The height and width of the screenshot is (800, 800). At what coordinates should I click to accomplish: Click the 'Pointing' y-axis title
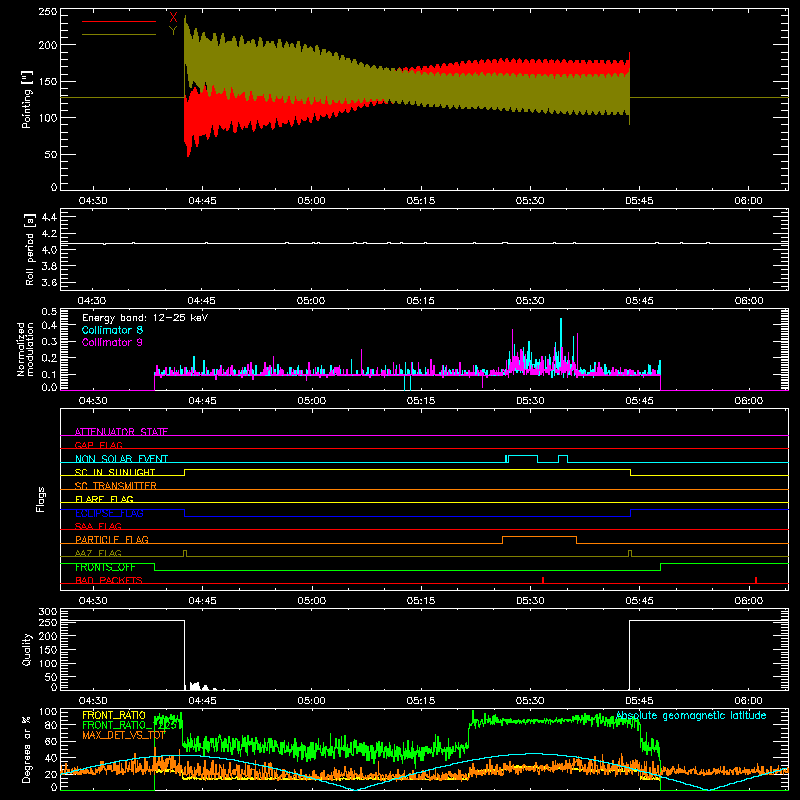tap(27, 100)
